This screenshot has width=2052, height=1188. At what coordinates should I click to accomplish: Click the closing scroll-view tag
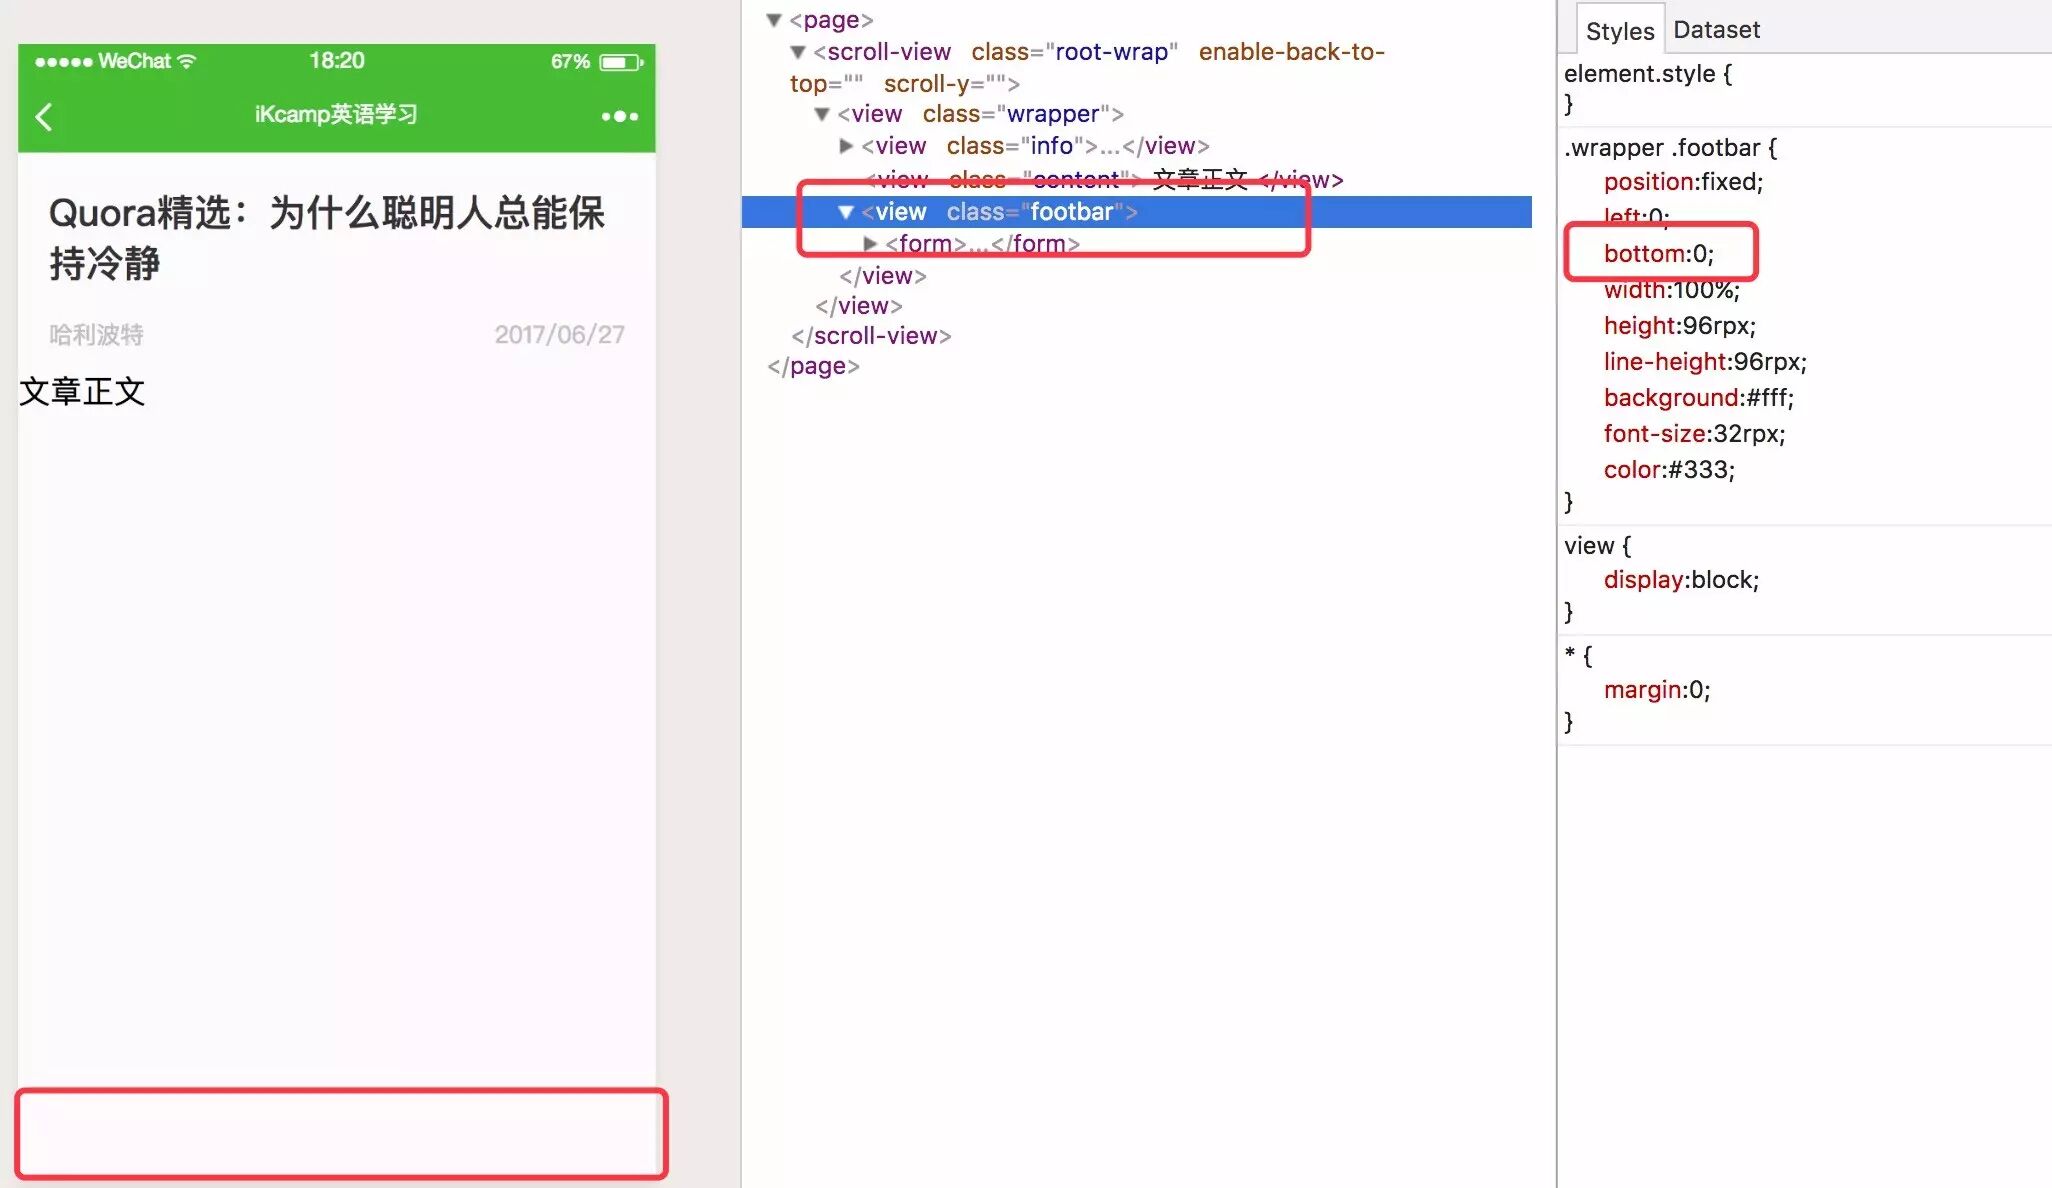(x=871, y=336)
